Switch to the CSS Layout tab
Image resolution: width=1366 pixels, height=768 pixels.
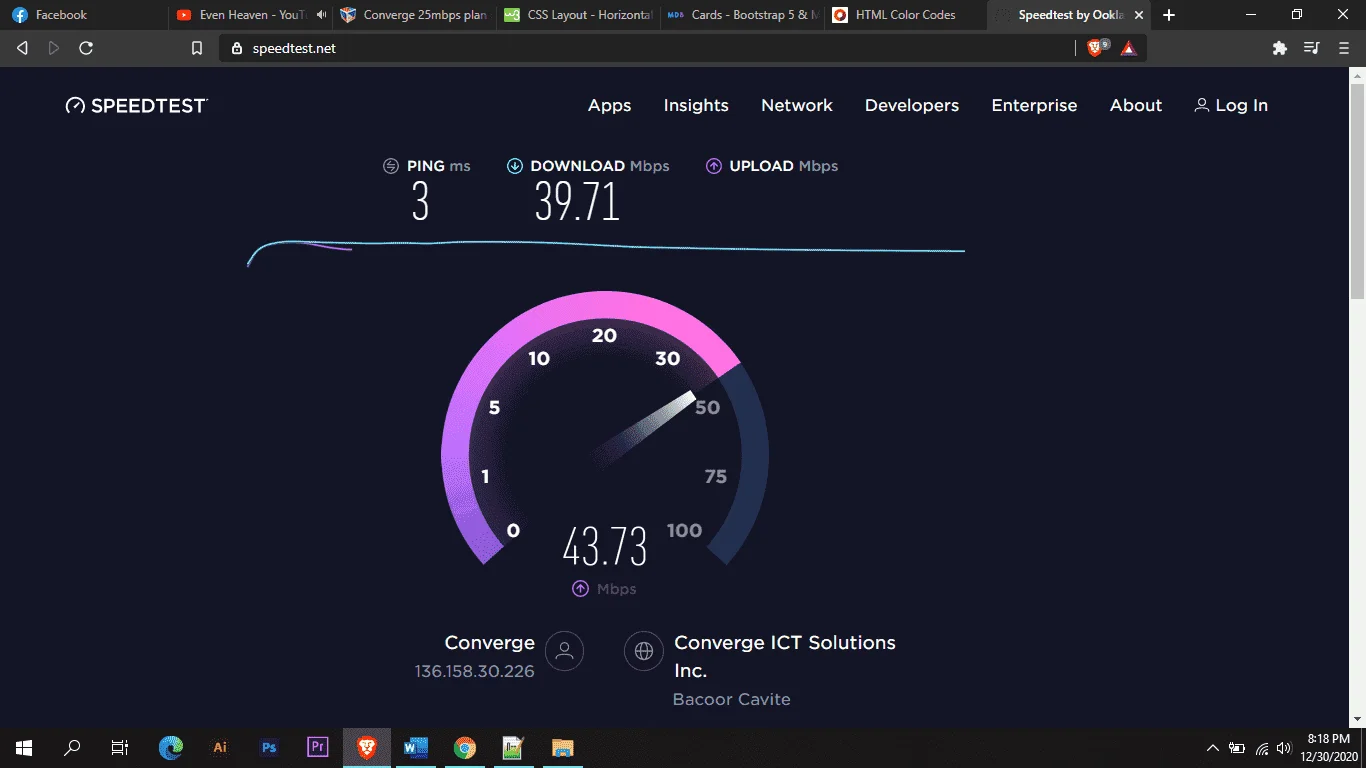pyautogui.click(x=578, y=15)
